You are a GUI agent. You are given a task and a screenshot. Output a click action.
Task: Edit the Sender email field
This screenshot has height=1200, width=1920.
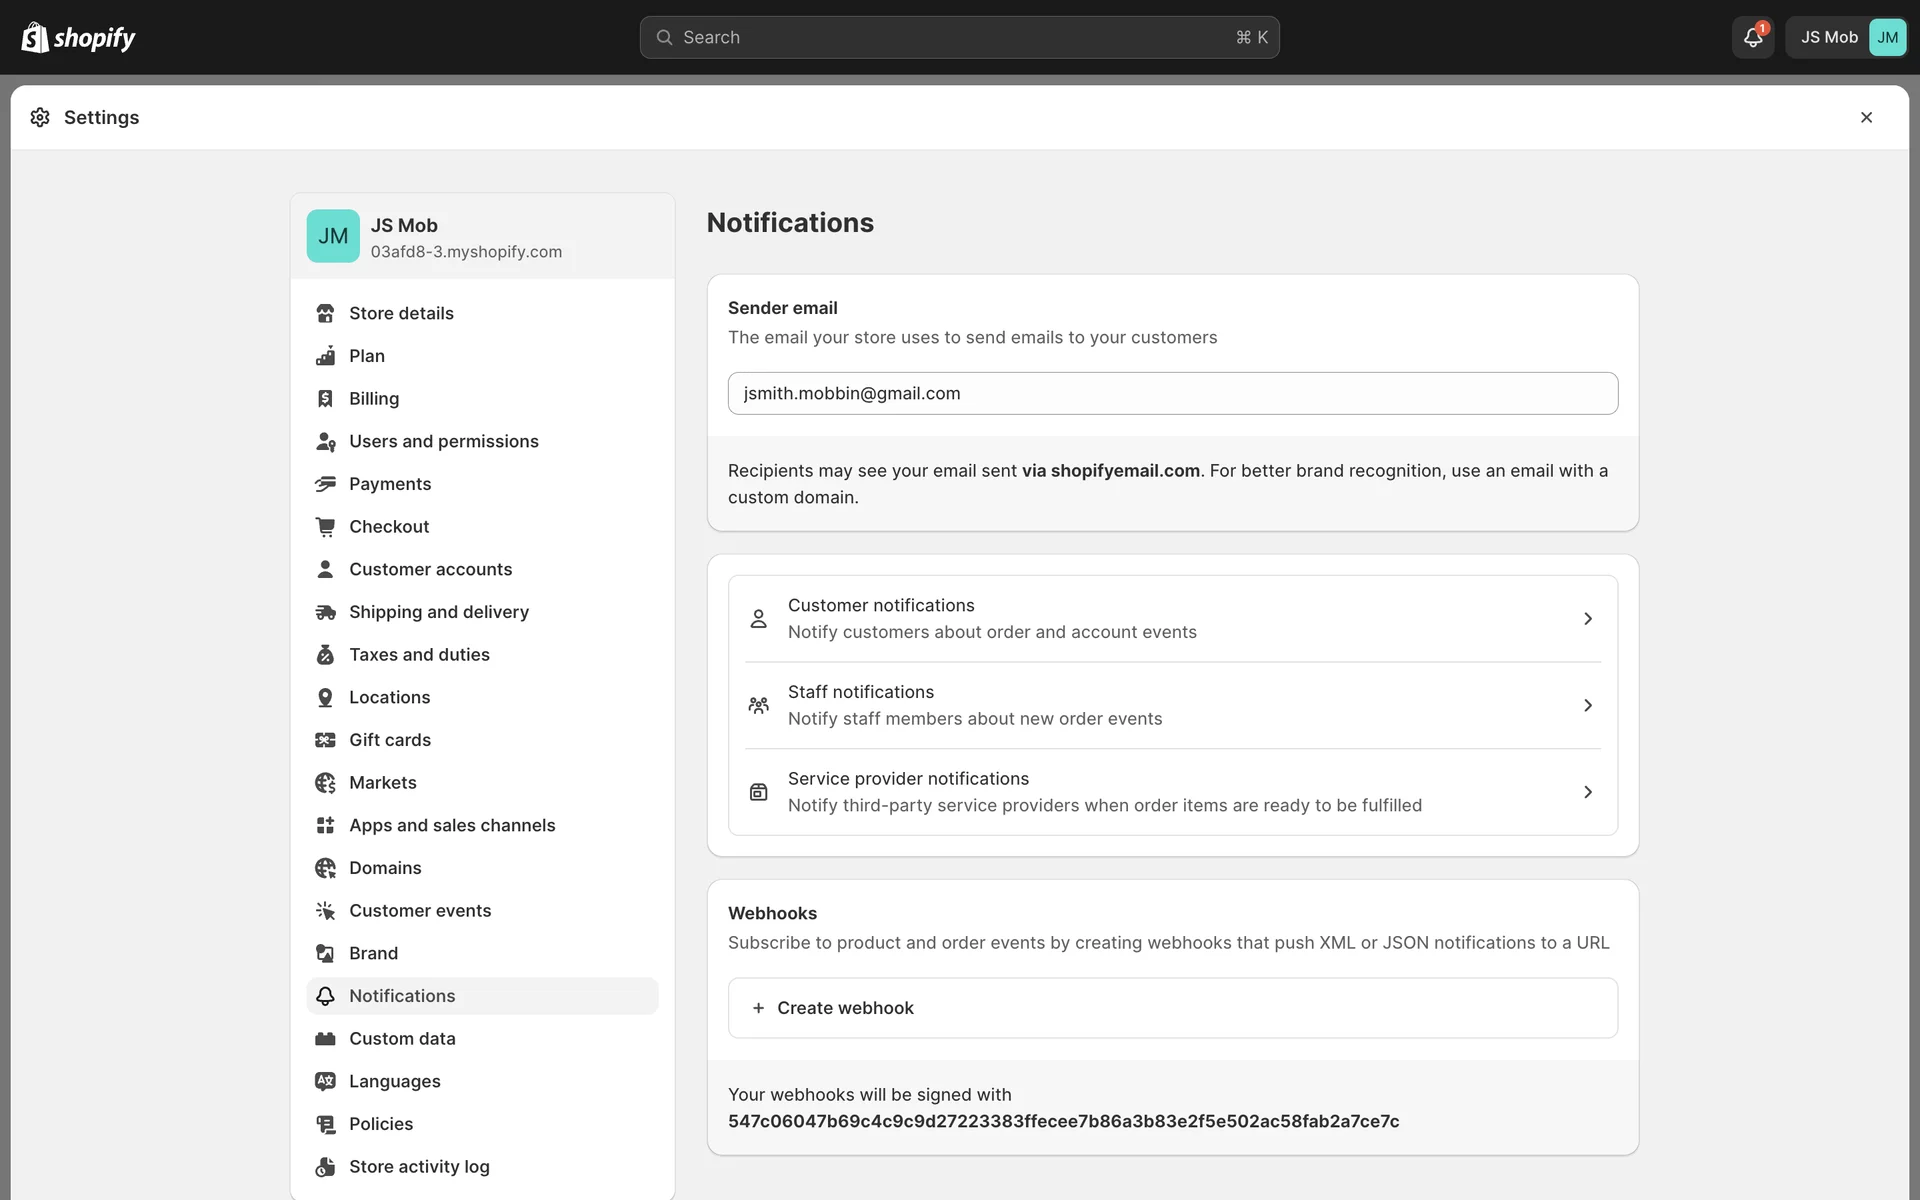click(x=1172, y=393)
